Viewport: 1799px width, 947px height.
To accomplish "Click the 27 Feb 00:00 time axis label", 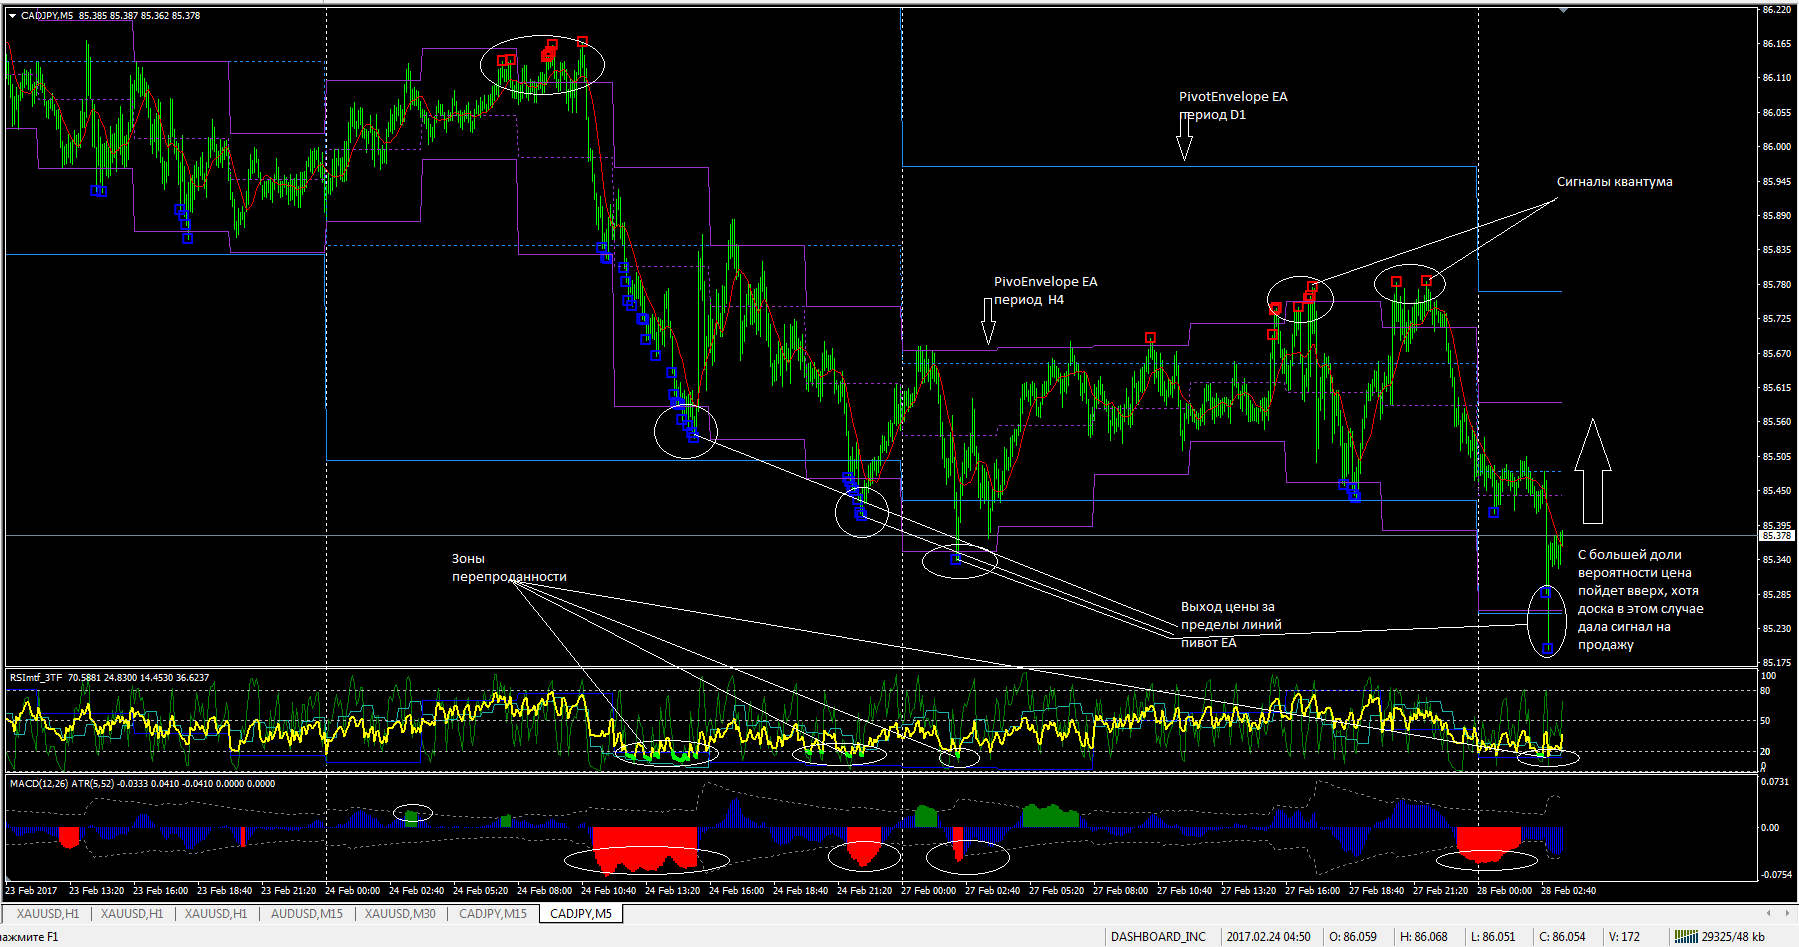I will coord(928,891).
